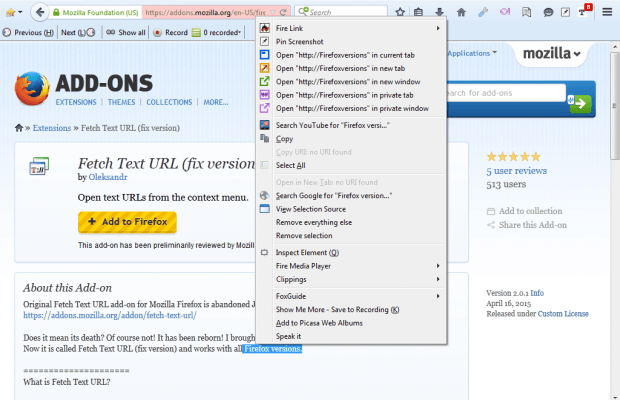
Task: Click the purple private mask icon
Action: point(505,12)
